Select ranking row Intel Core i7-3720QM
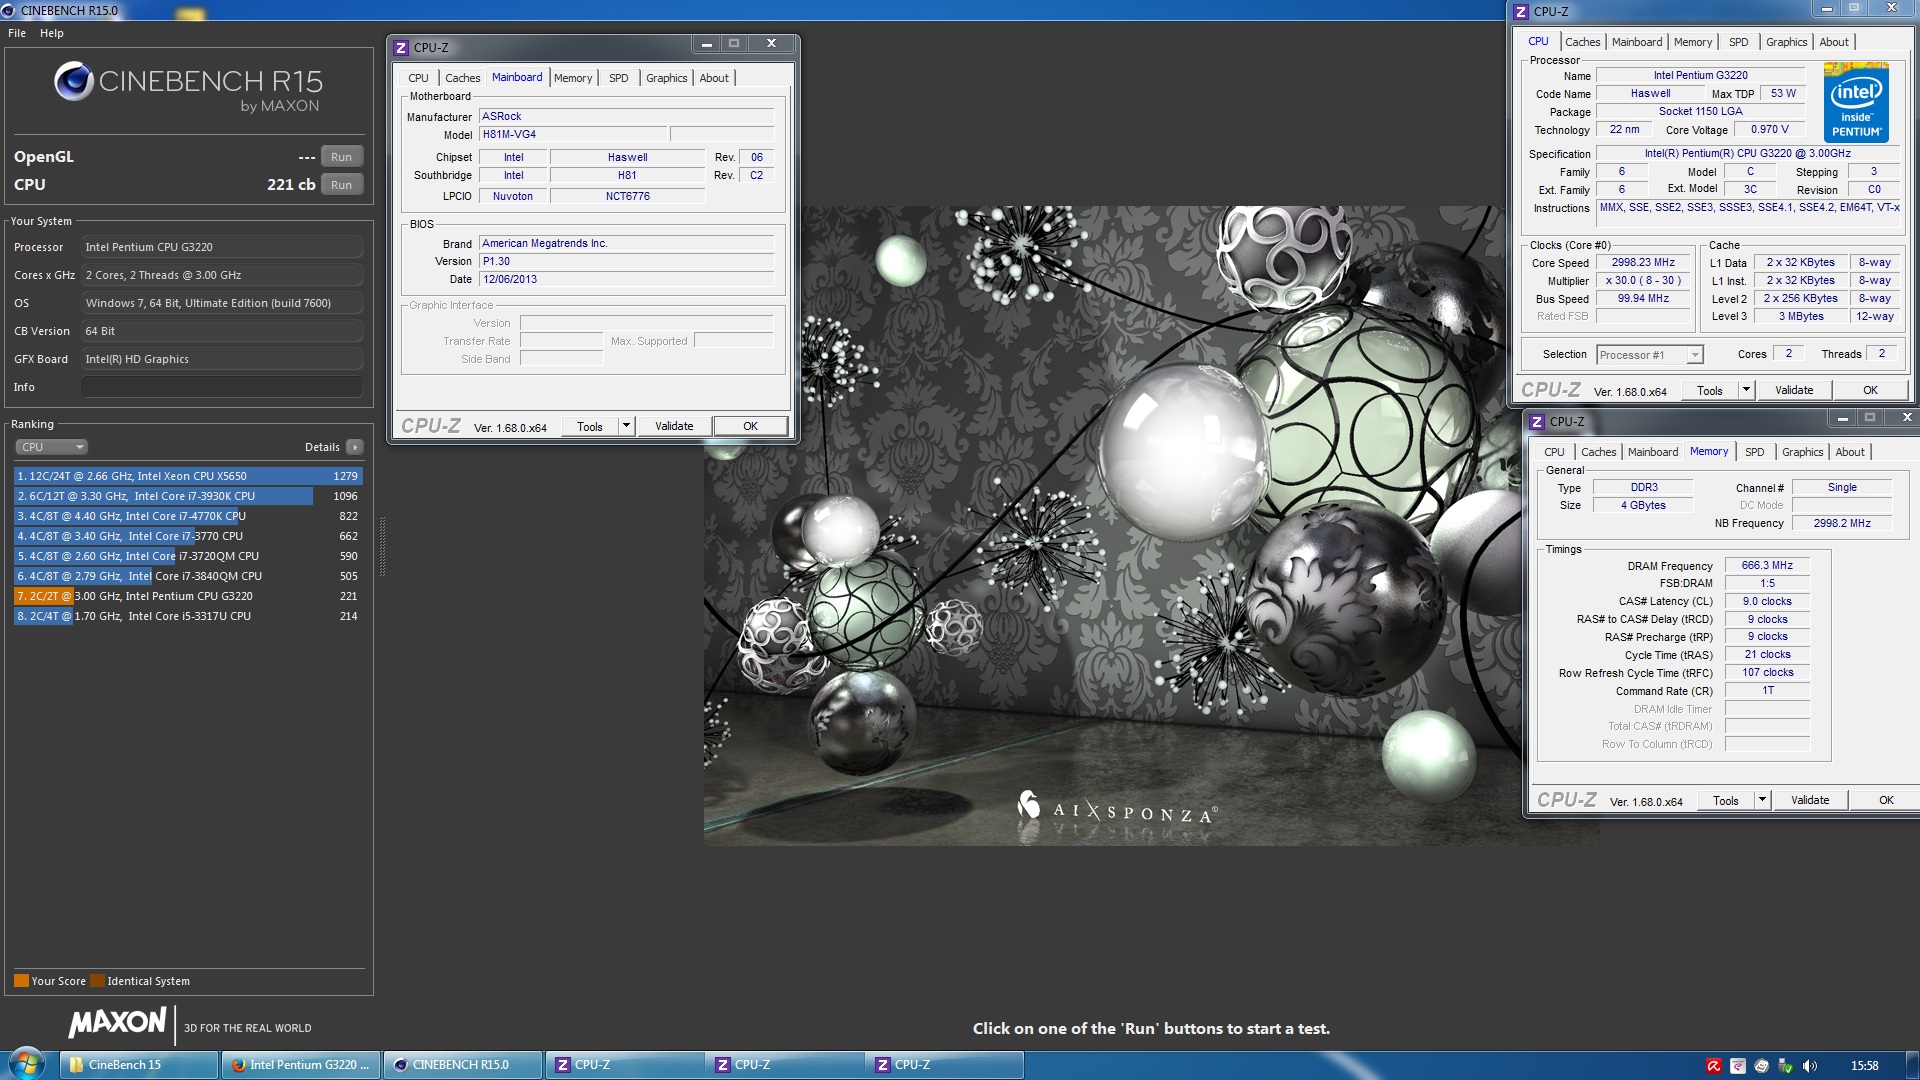Image resolution: width=1920 pixels, height=1080 pixels. point(188,556)
